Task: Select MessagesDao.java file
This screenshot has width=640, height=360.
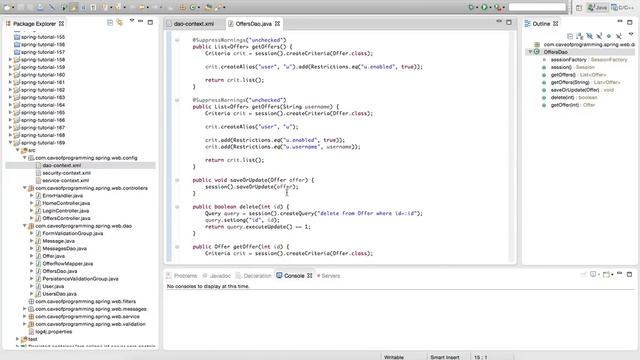Action: click(64, 249)
